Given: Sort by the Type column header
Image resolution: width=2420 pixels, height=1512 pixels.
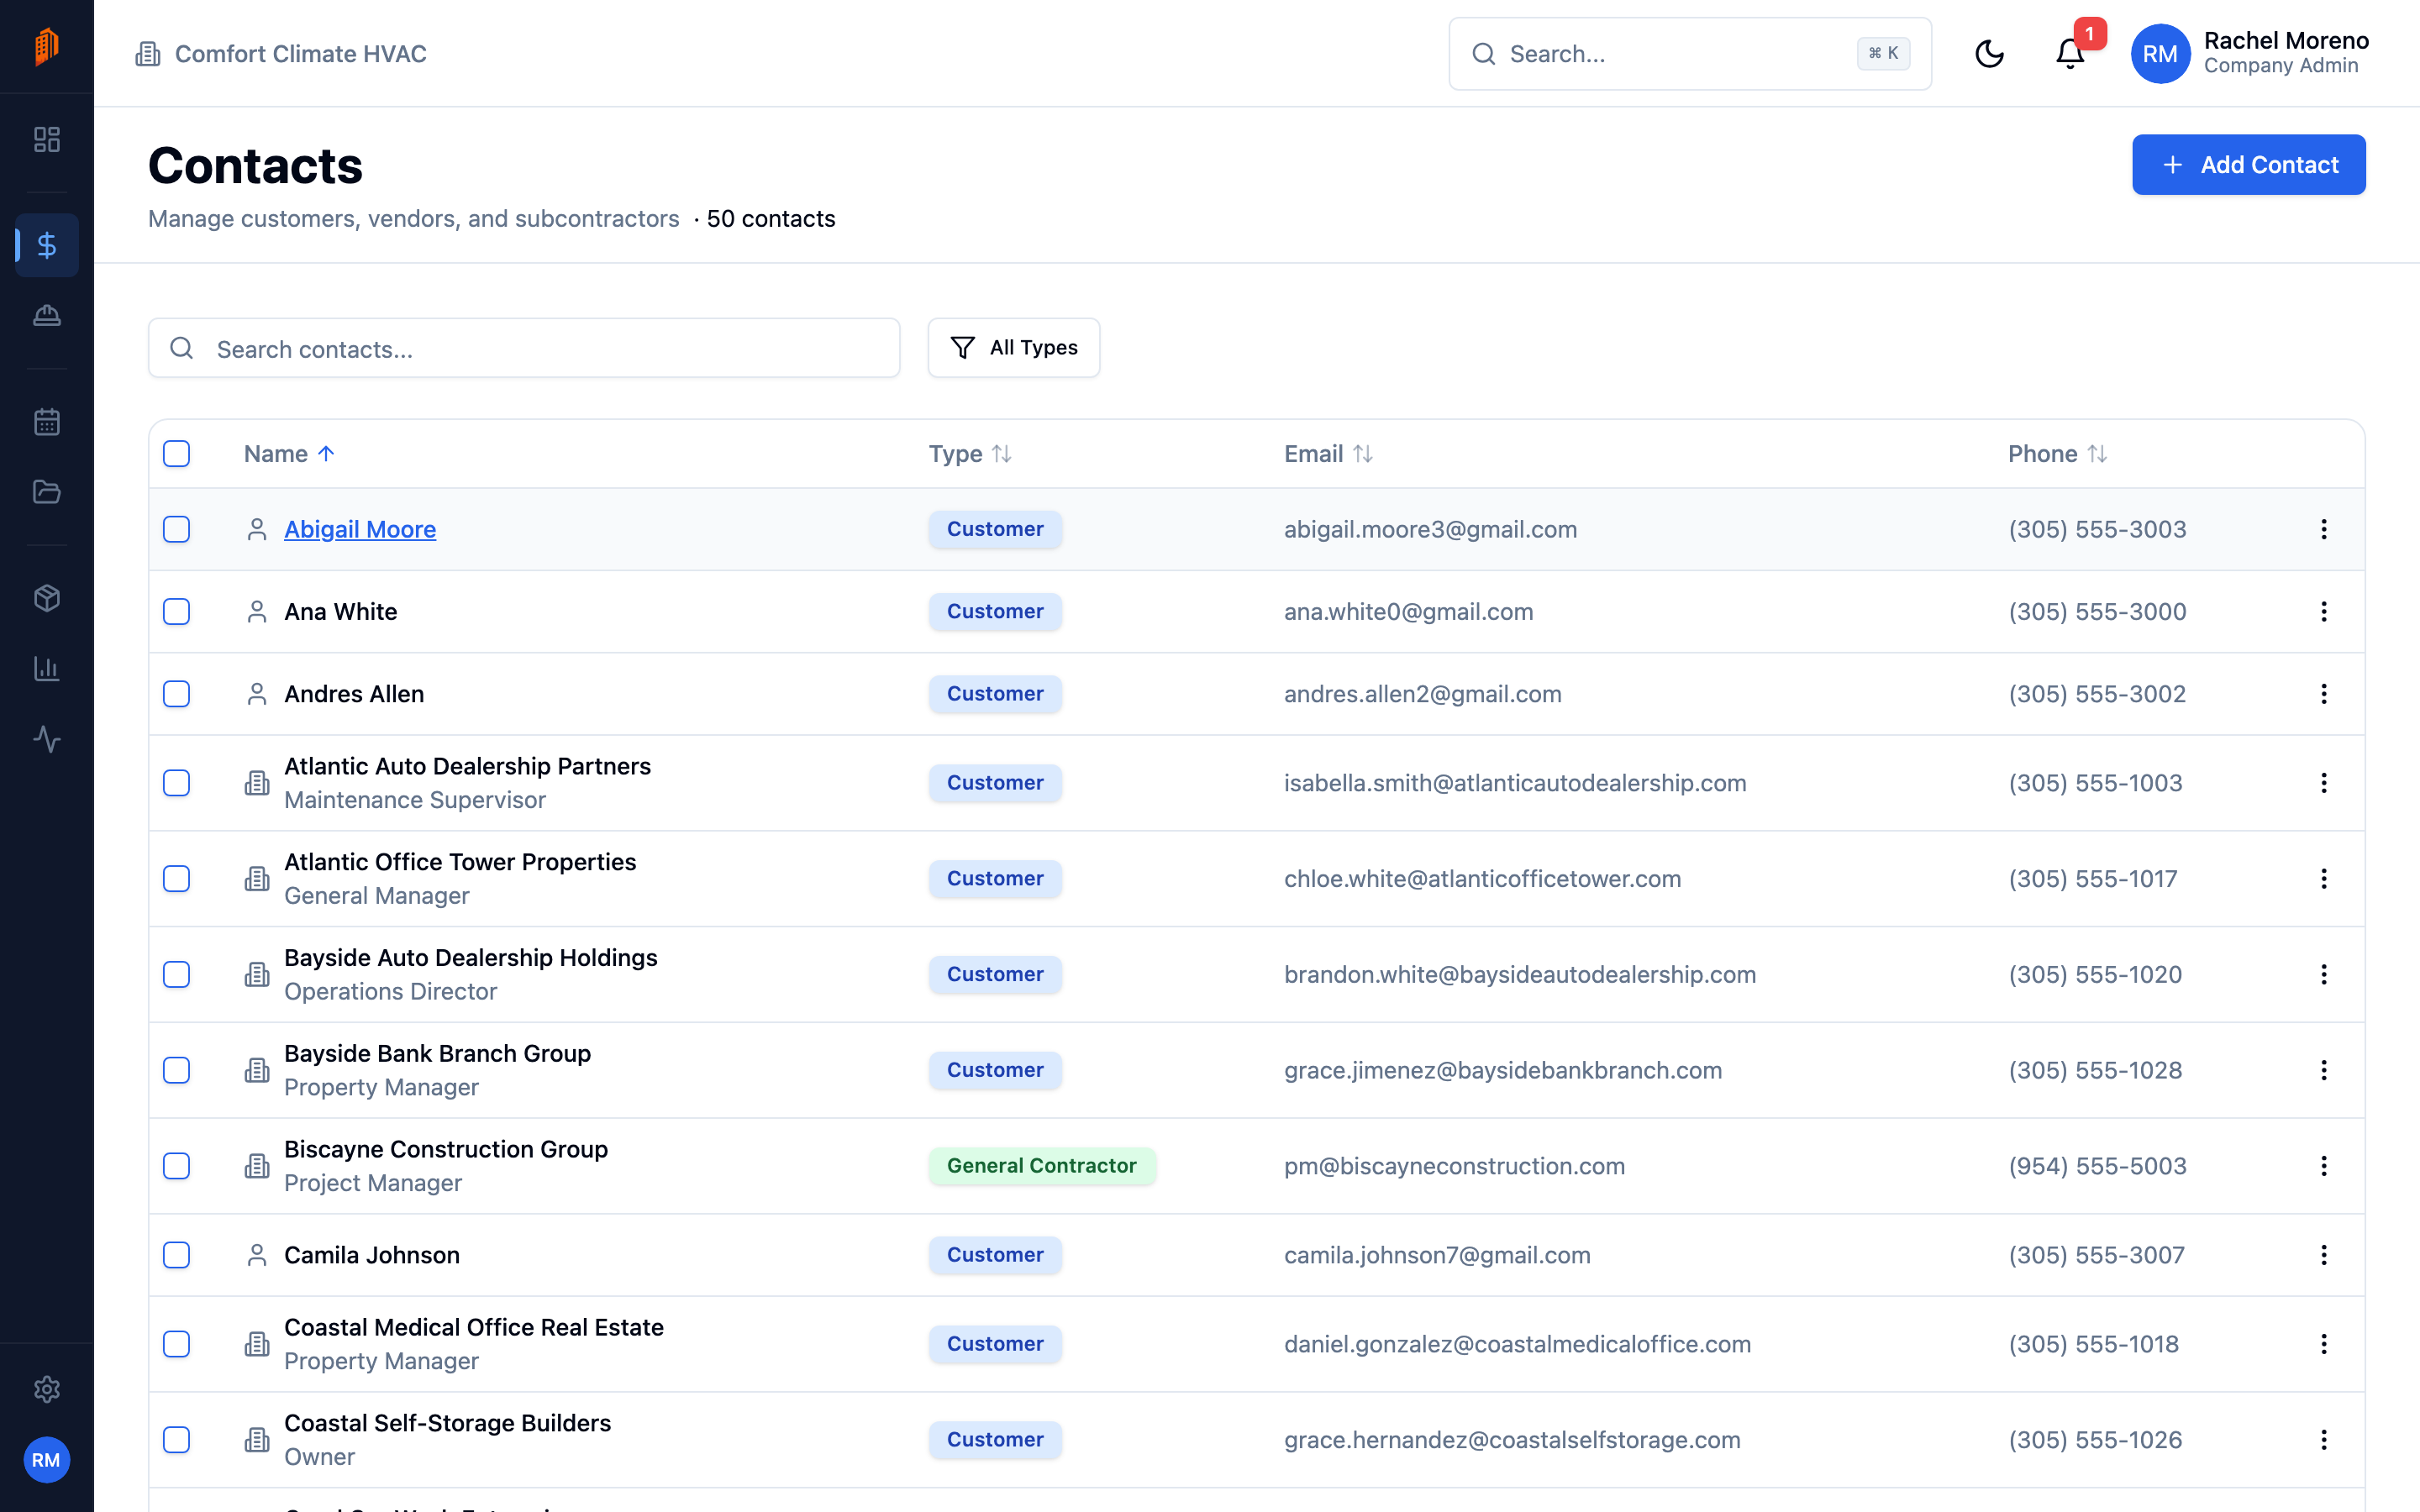Looking at the screenshot, I should coord(970,454).
